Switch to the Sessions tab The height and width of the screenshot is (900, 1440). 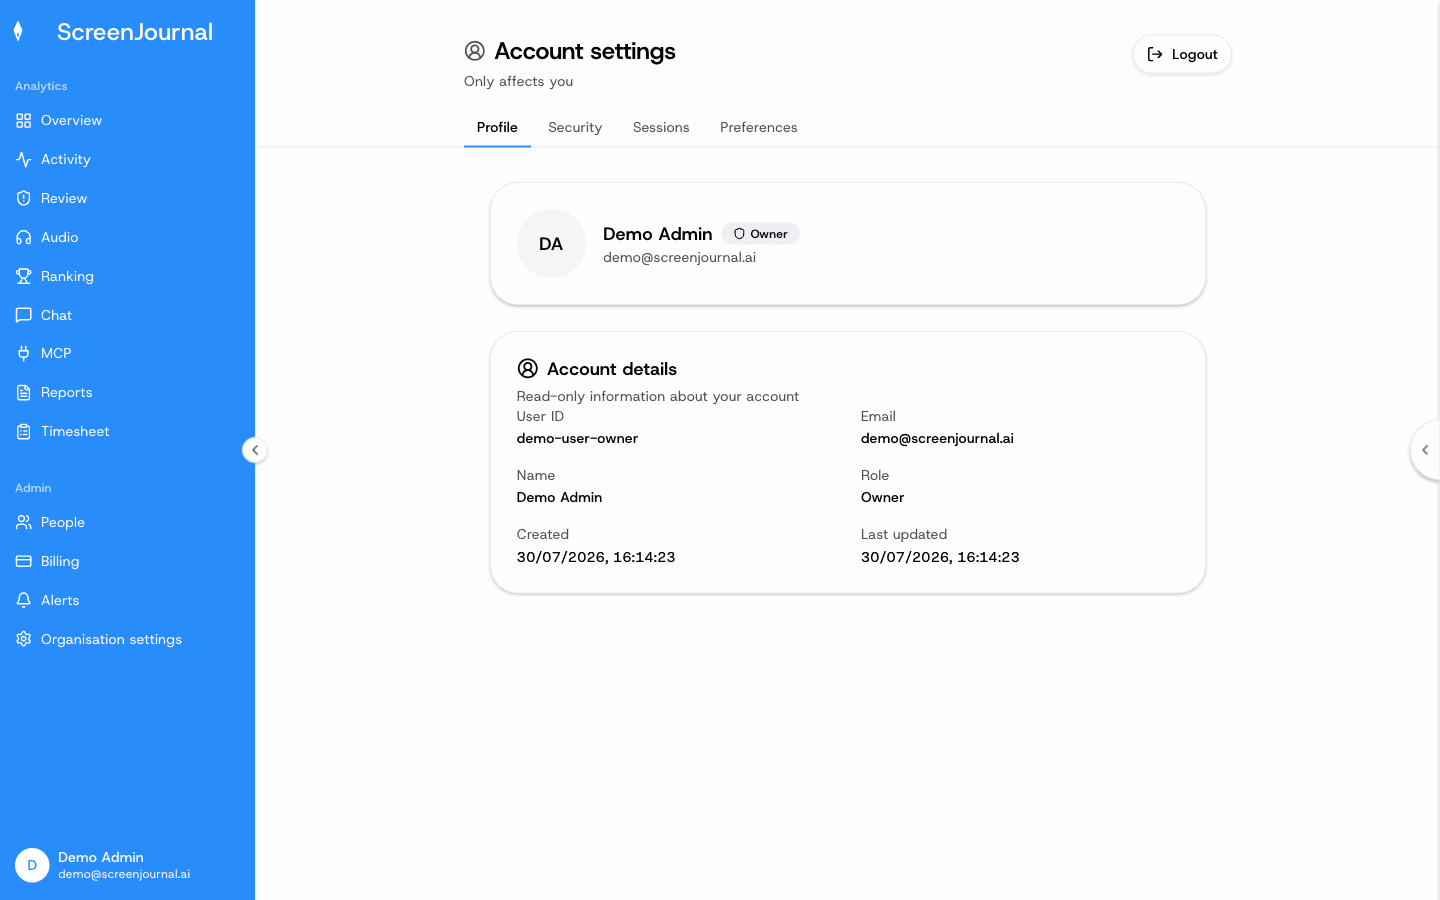pyautogui.click(x=661, y=128)
